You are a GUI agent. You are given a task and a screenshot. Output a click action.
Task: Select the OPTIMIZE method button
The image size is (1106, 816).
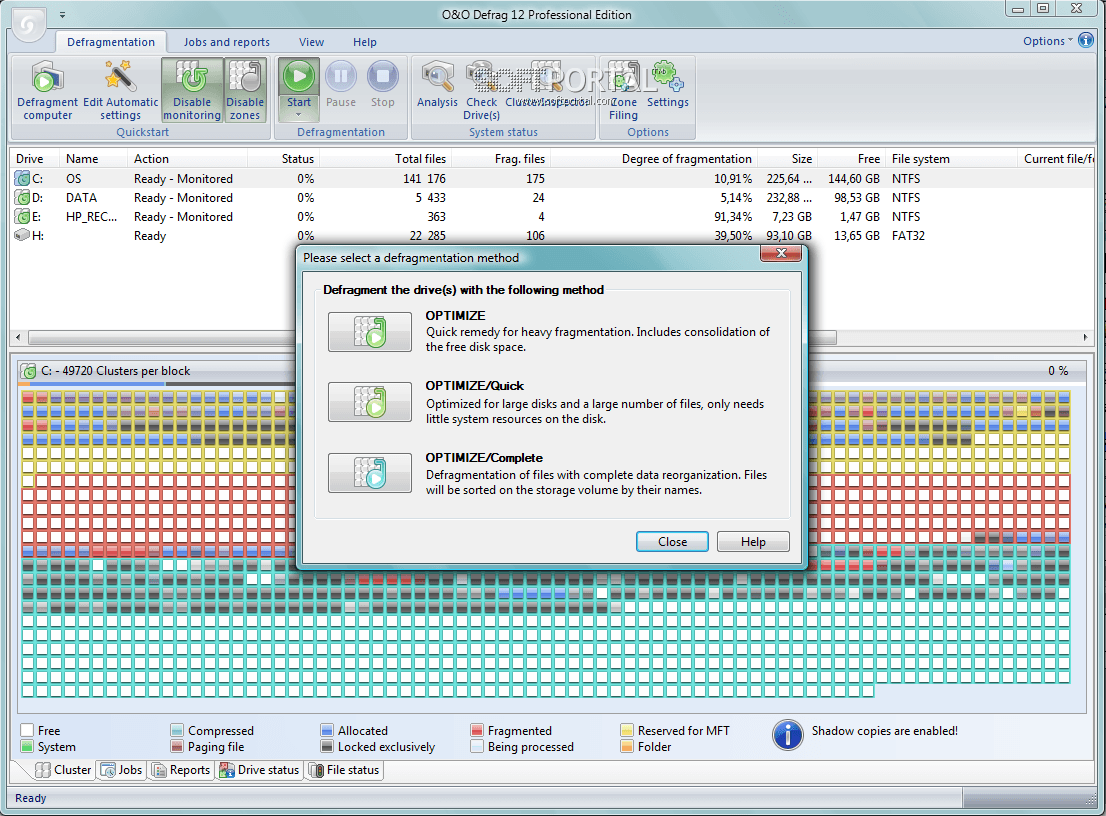(370, 331)
